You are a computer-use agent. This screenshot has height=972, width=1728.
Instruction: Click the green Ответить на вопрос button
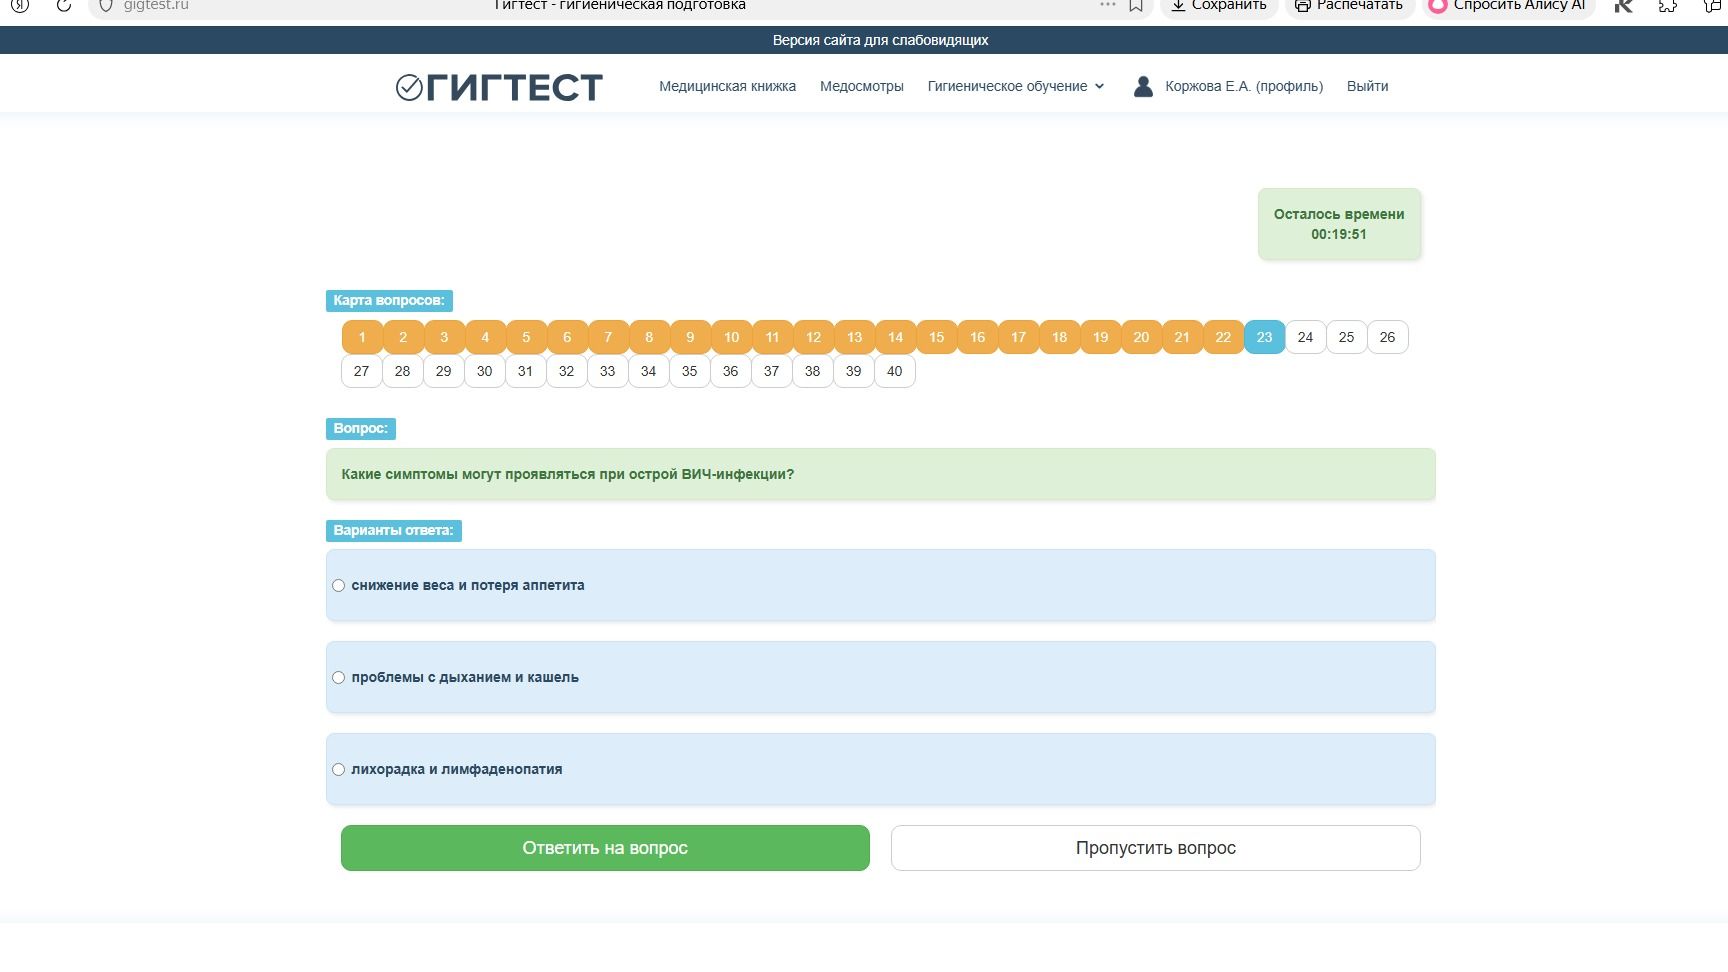click(x=605, y=848)
